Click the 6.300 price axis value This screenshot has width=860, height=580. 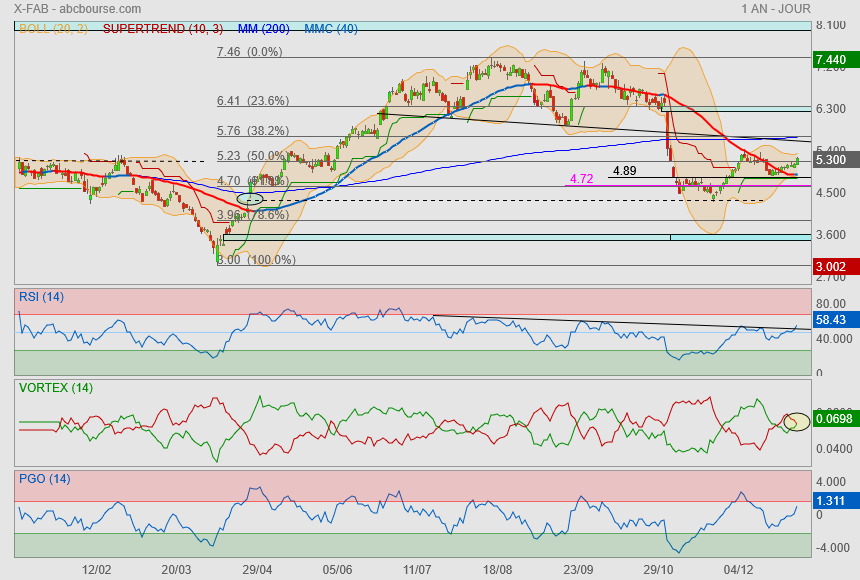pos(830,109)
